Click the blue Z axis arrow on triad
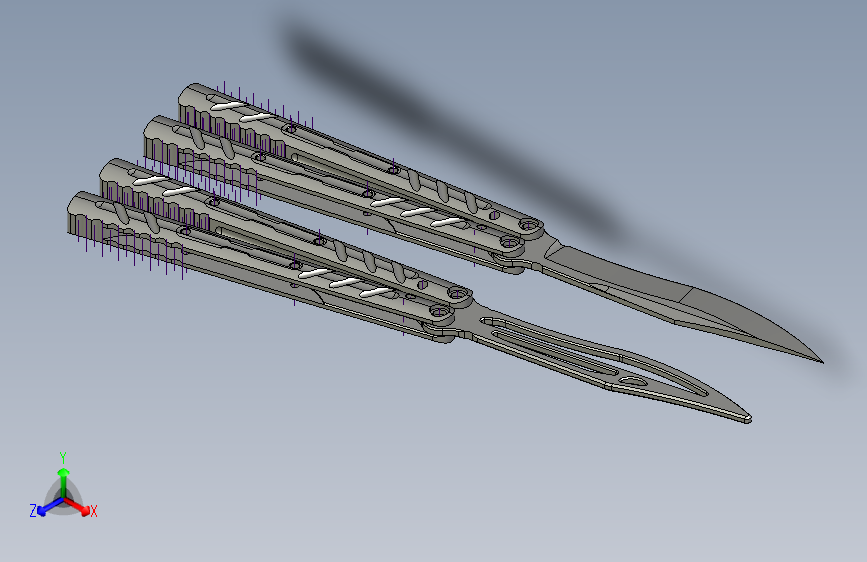Screen dimensions: 867x562 point(49,507)
